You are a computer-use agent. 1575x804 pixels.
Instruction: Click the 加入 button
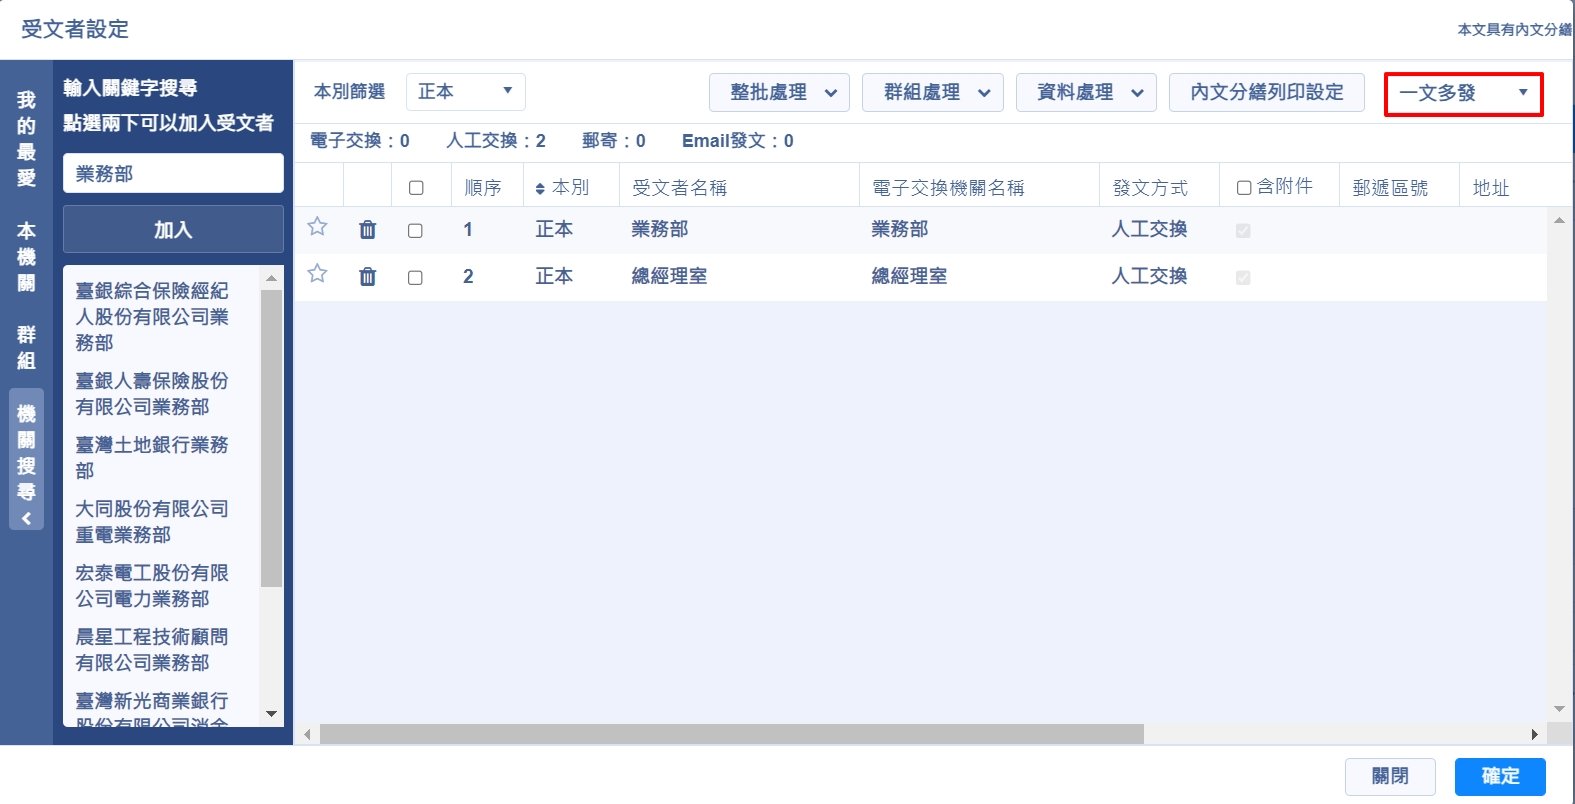(x=173, y=230)
